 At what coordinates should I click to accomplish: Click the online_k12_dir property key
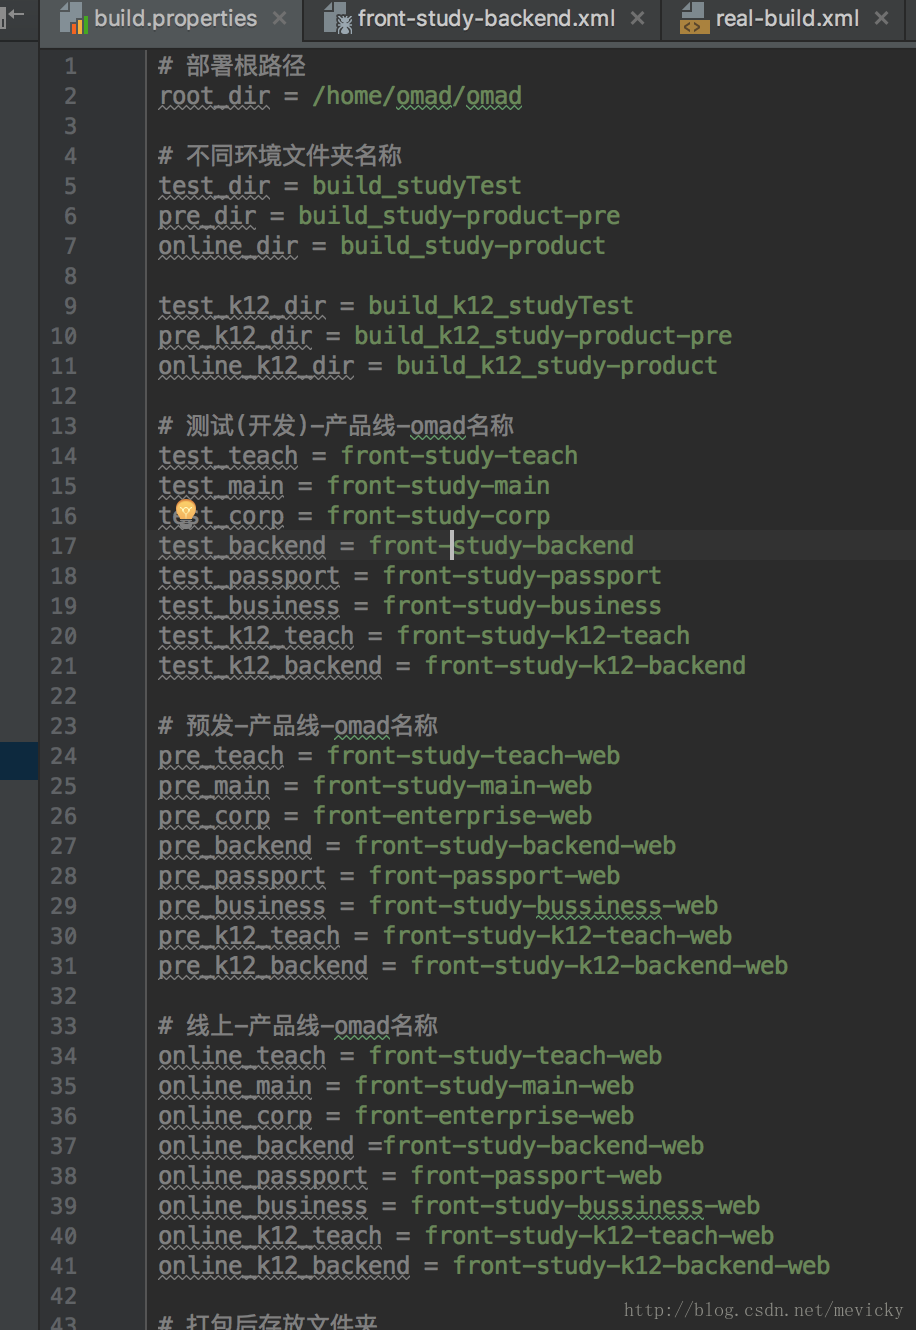[x=256, y=366]
